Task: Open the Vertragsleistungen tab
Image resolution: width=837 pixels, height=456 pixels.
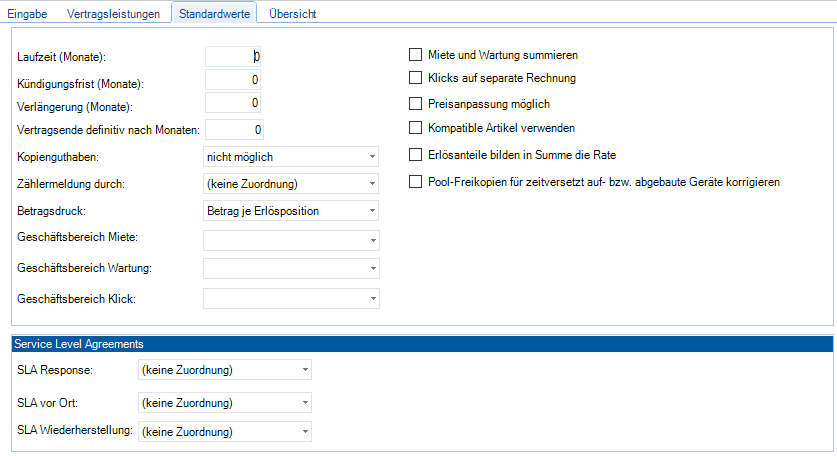Action: tap(112, 13)
